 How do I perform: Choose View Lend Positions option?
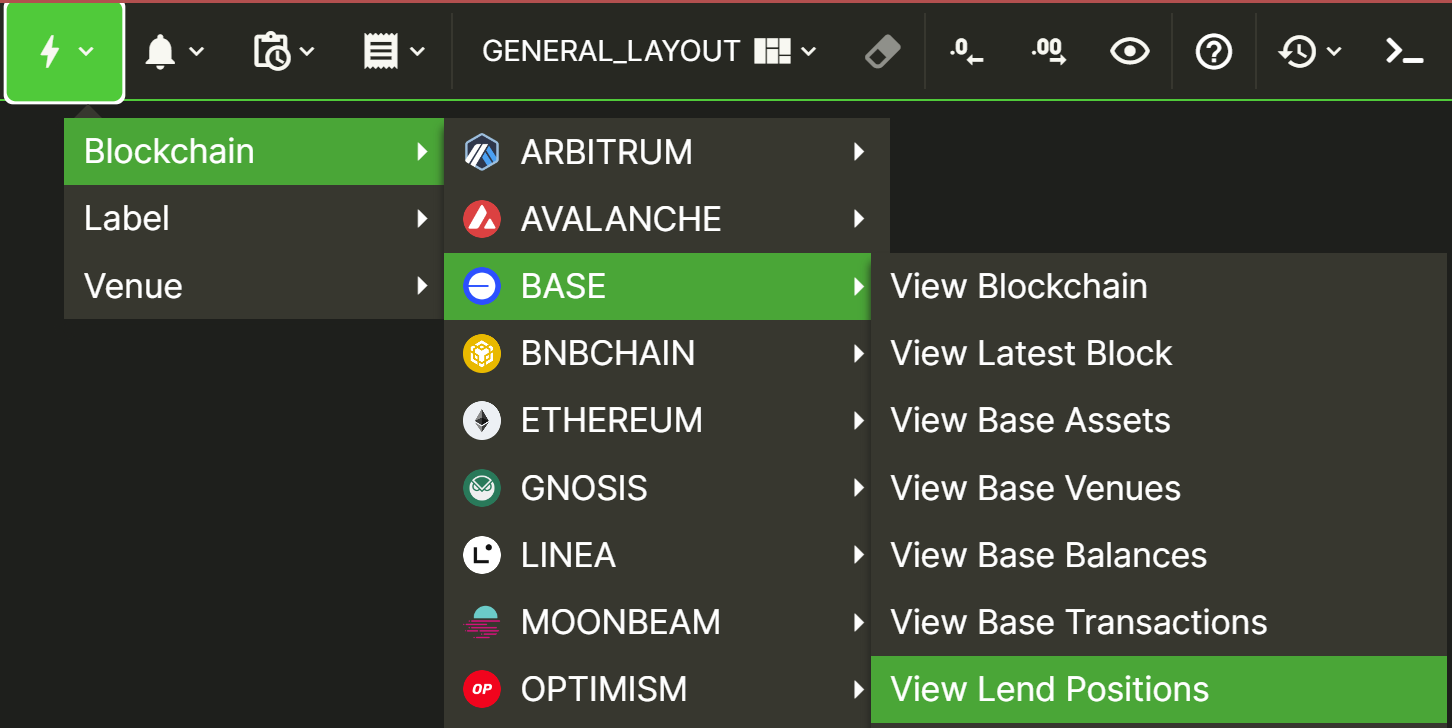click(1159, 689)
